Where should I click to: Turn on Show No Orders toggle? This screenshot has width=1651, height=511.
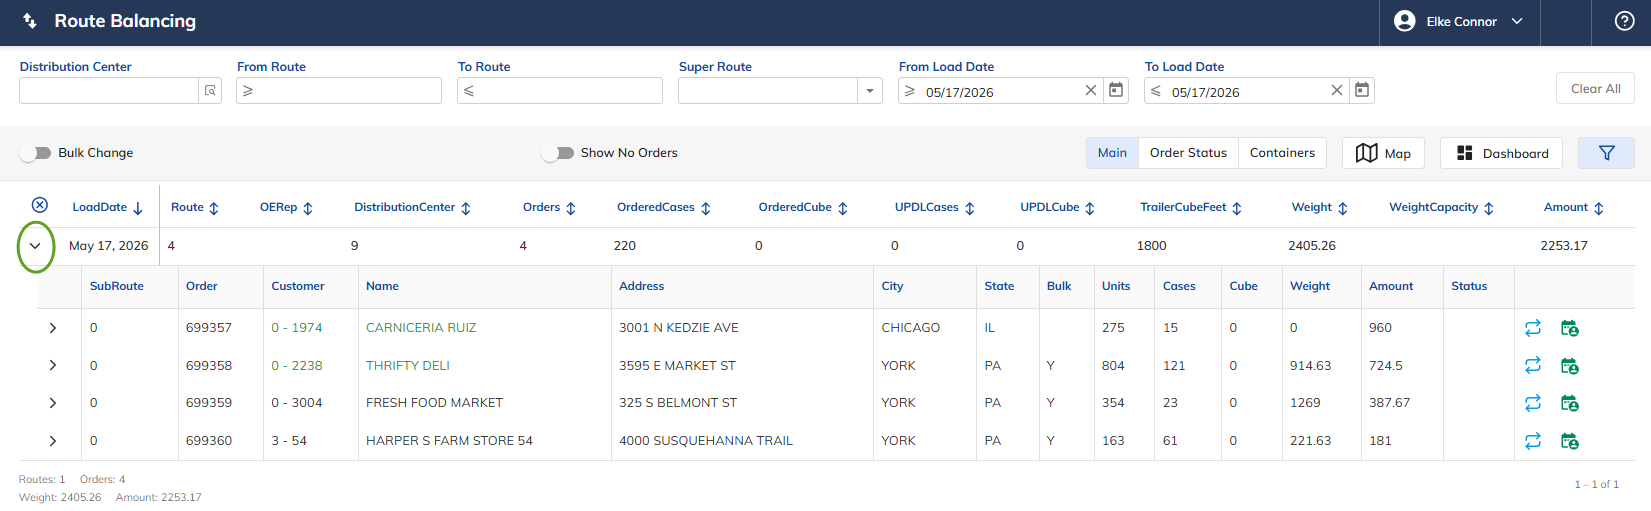(x=558, y=153)
